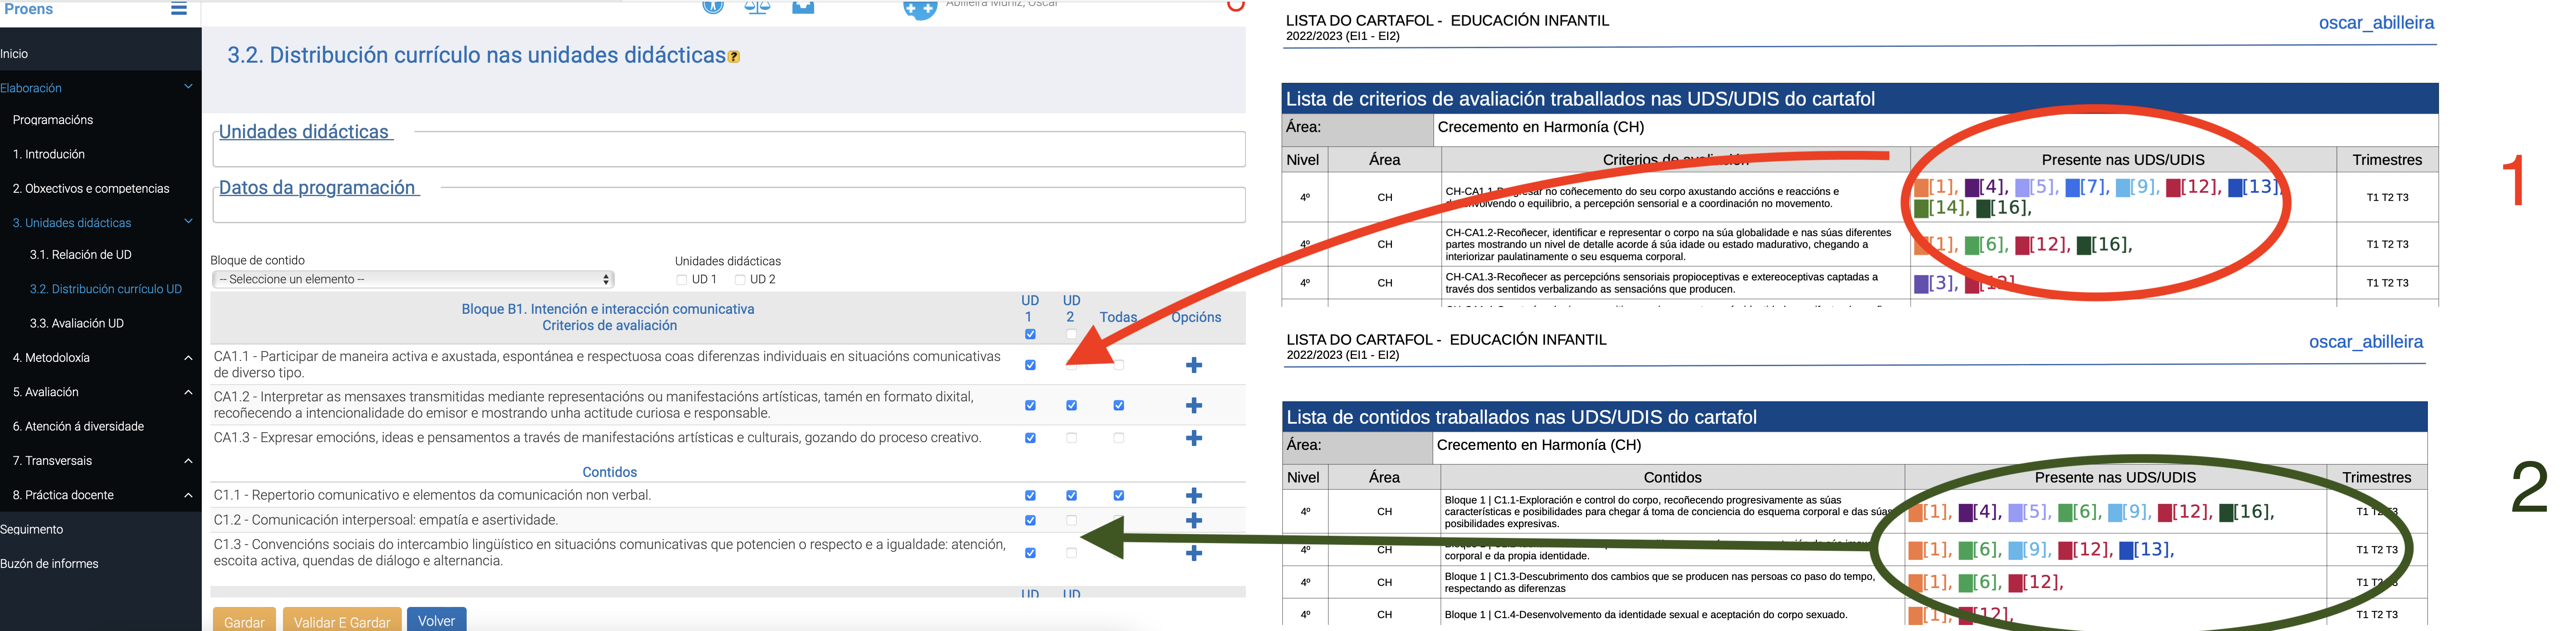Viewport: 2576px width, 631px height.
Task: Click the plus options icon for CA1.2
Action: point(1194,405)
